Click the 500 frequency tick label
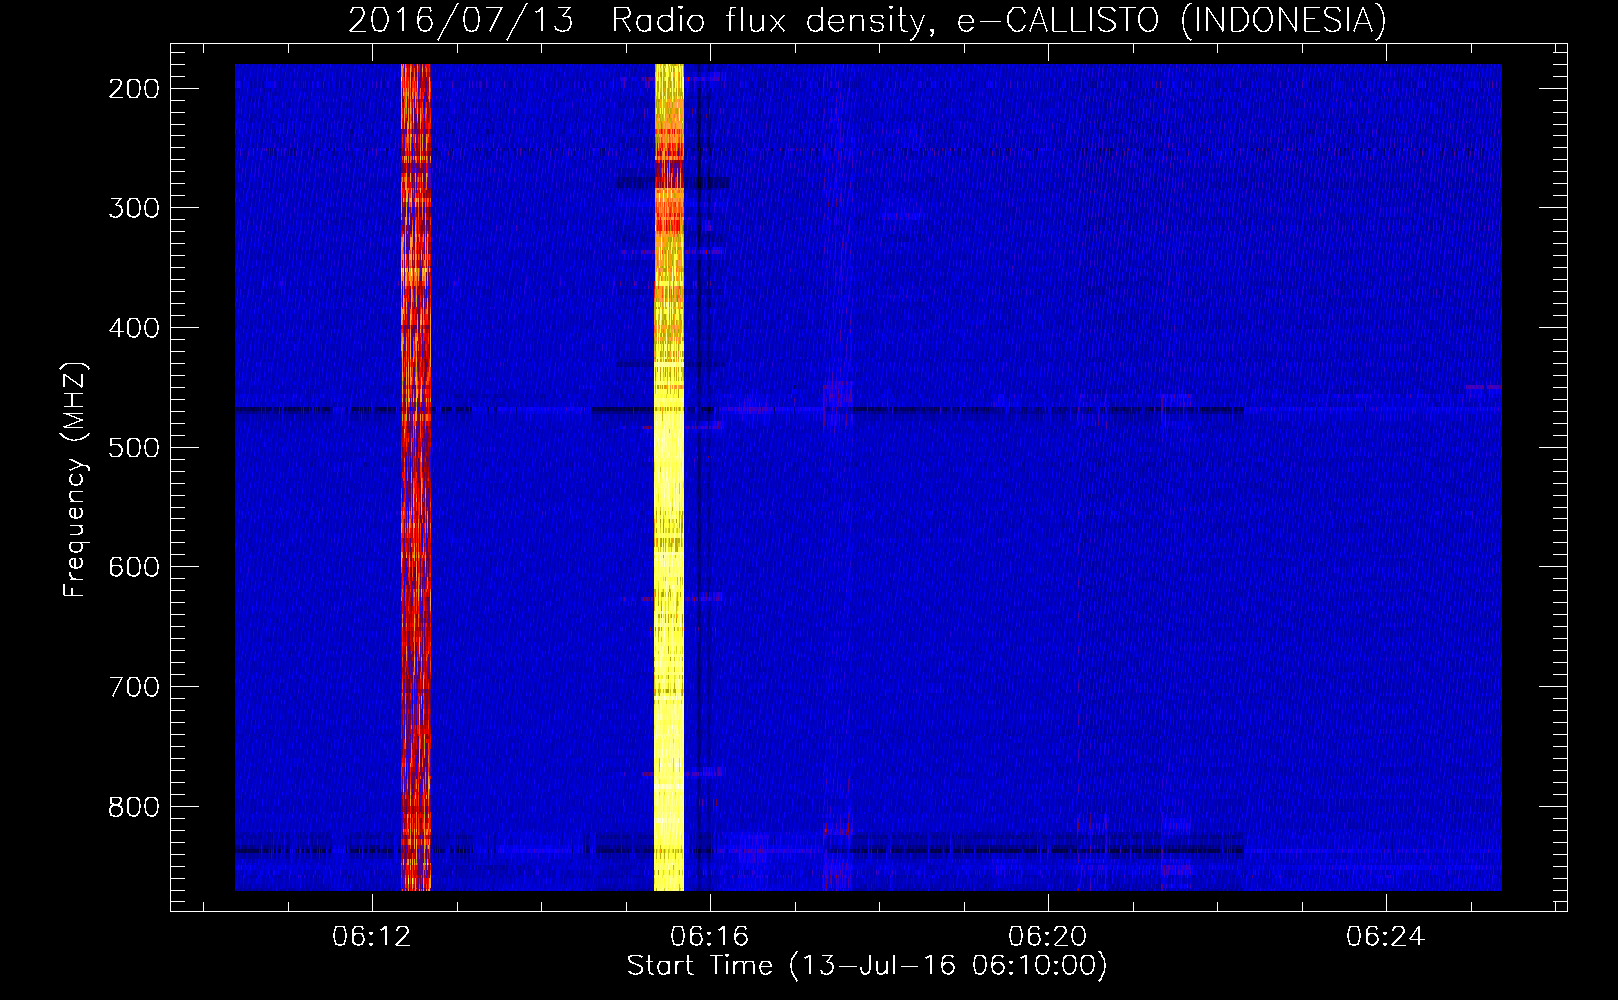1618x1000 pixels. click(134, 447)
